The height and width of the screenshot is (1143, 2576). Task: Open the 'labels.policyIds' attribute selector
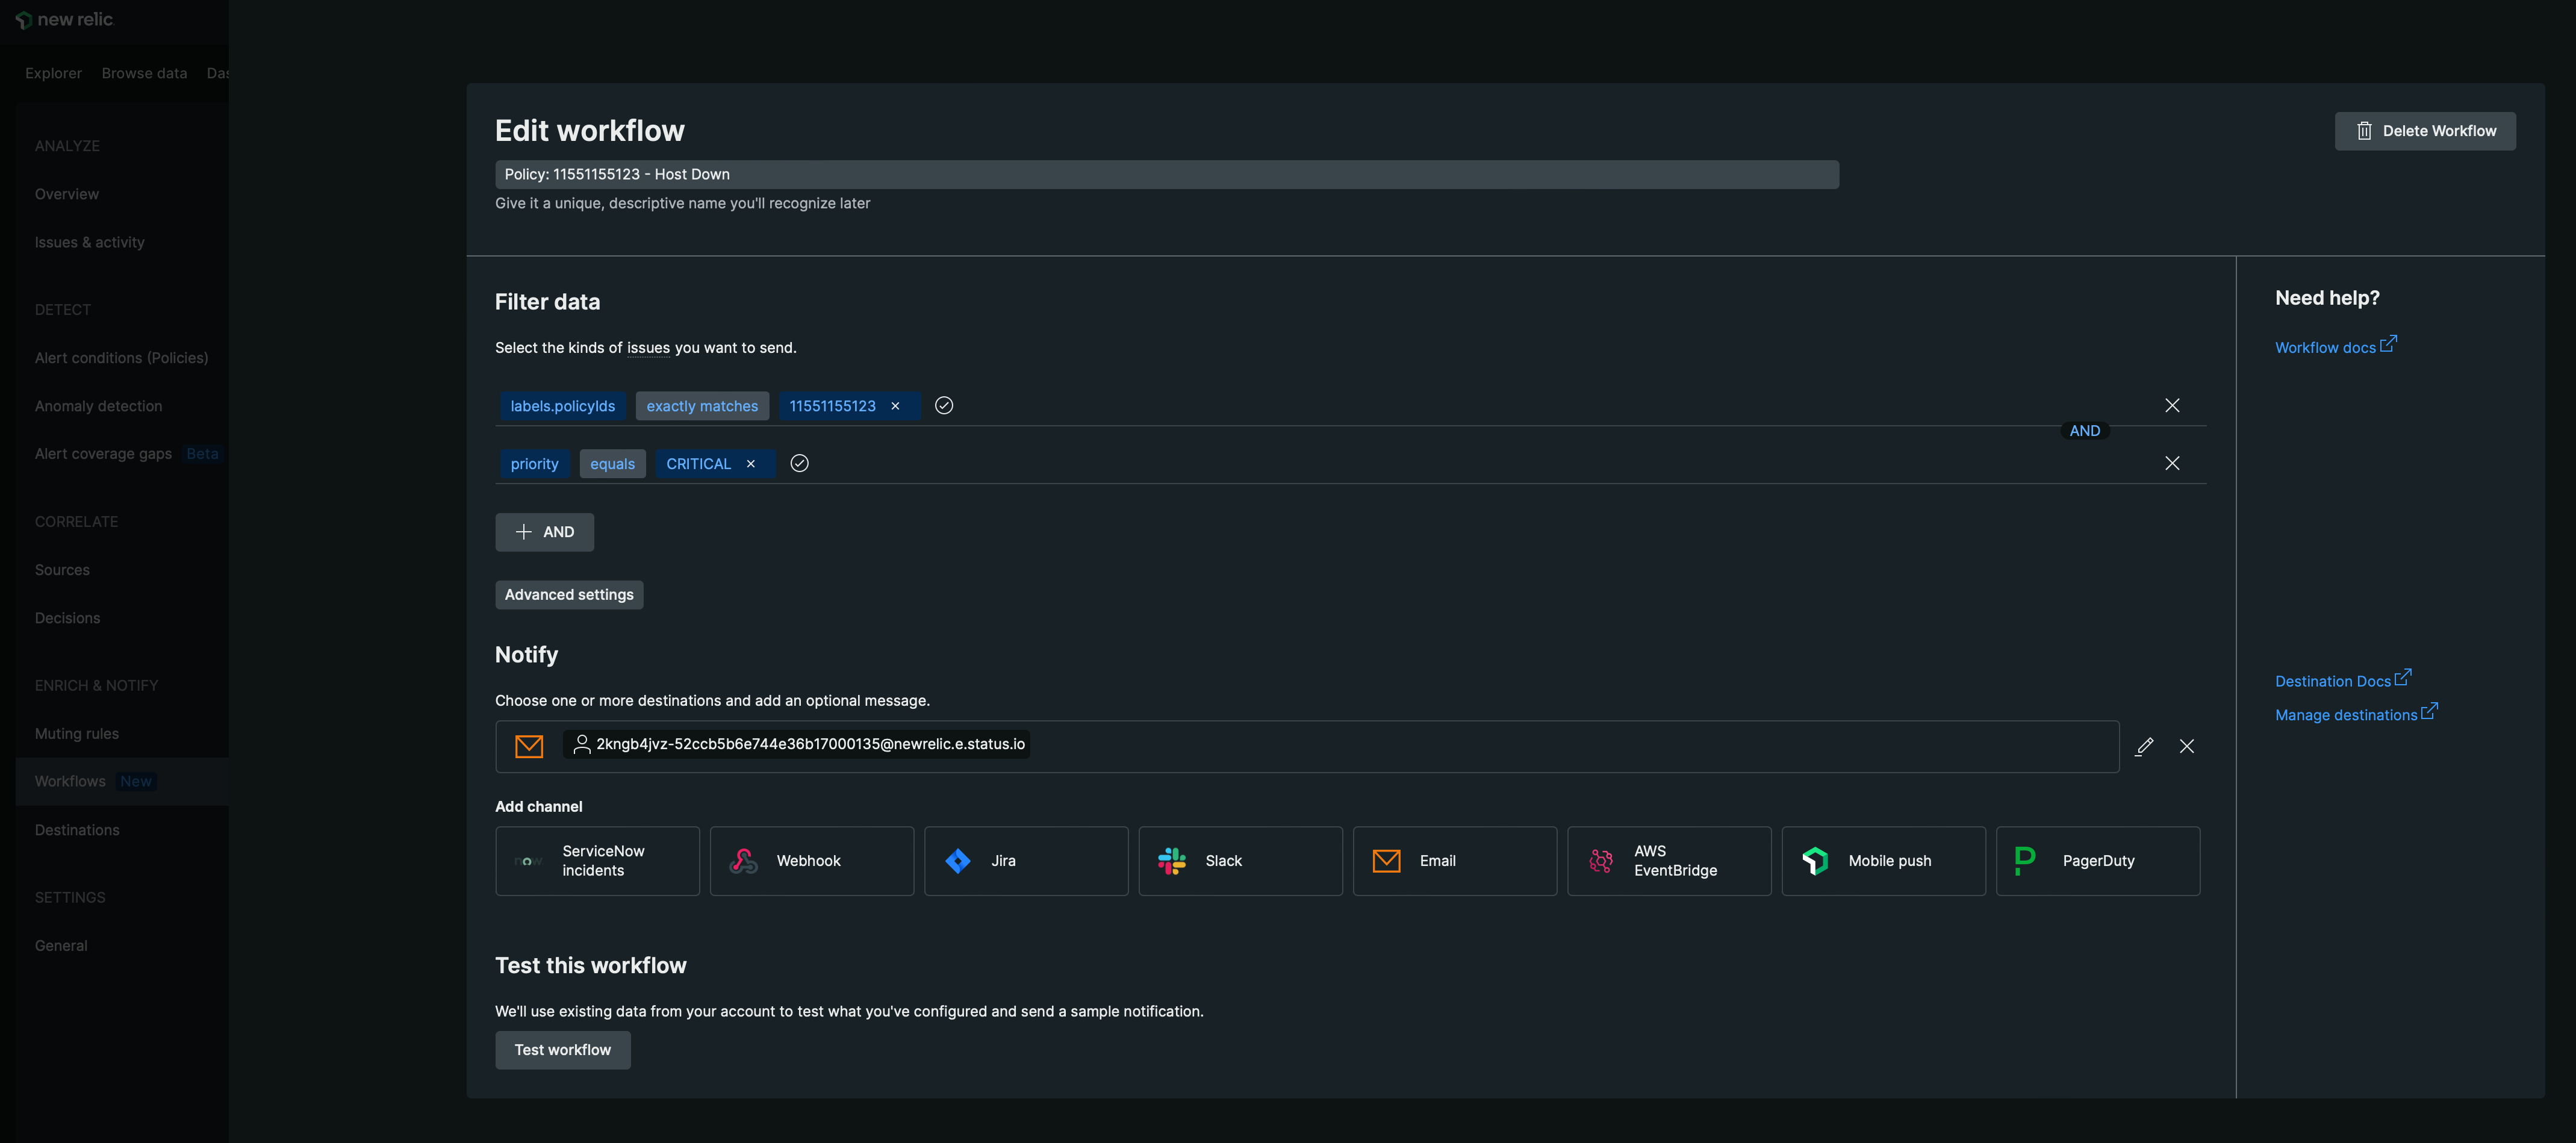click(562, 406)
